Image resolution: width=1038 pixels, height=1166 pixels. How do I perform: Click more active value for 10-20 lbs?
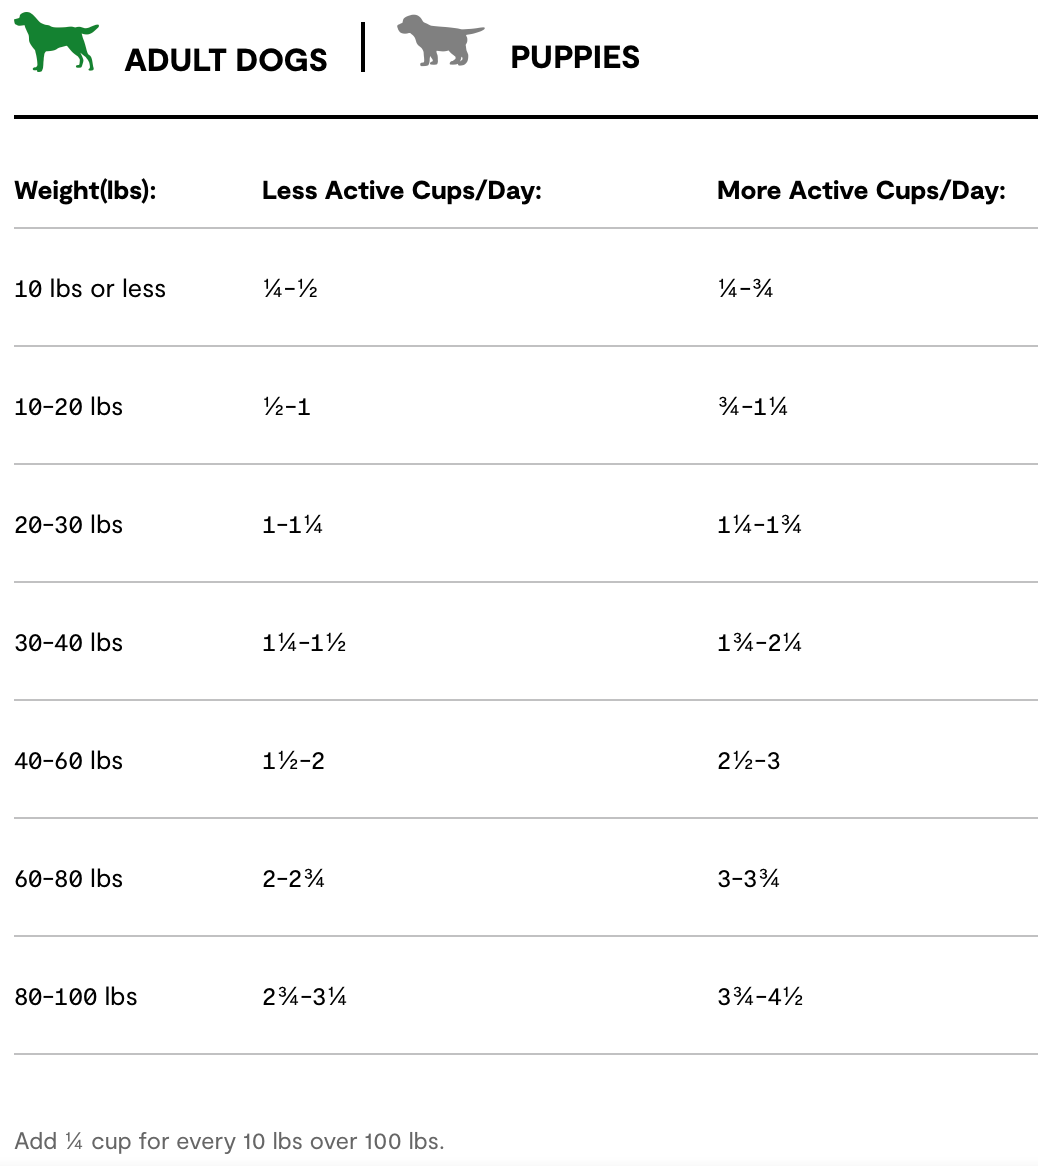click(752, 407)
